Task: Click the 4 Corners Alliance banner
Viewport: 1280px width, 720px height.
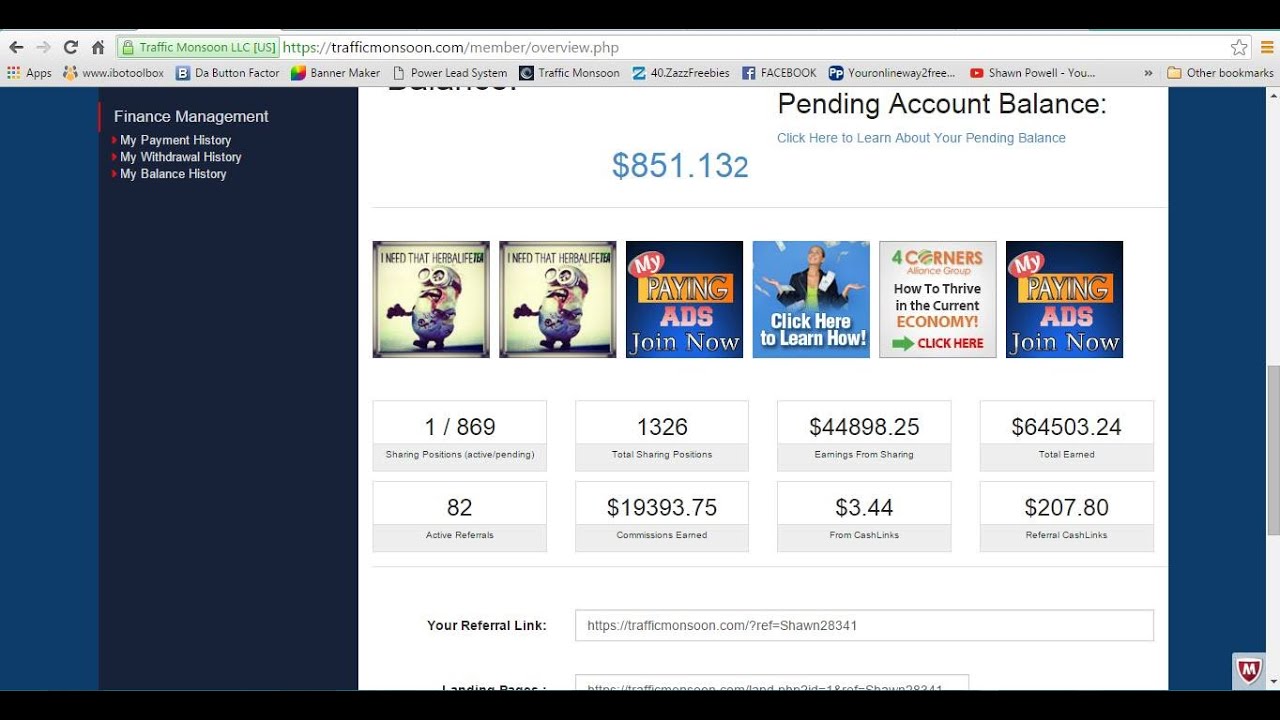Action: point(938,299)
